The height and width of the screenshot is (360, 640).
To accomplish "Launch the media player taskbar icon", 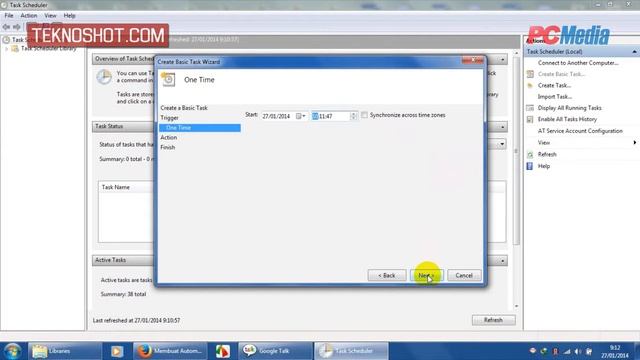I will click(117, 351).
